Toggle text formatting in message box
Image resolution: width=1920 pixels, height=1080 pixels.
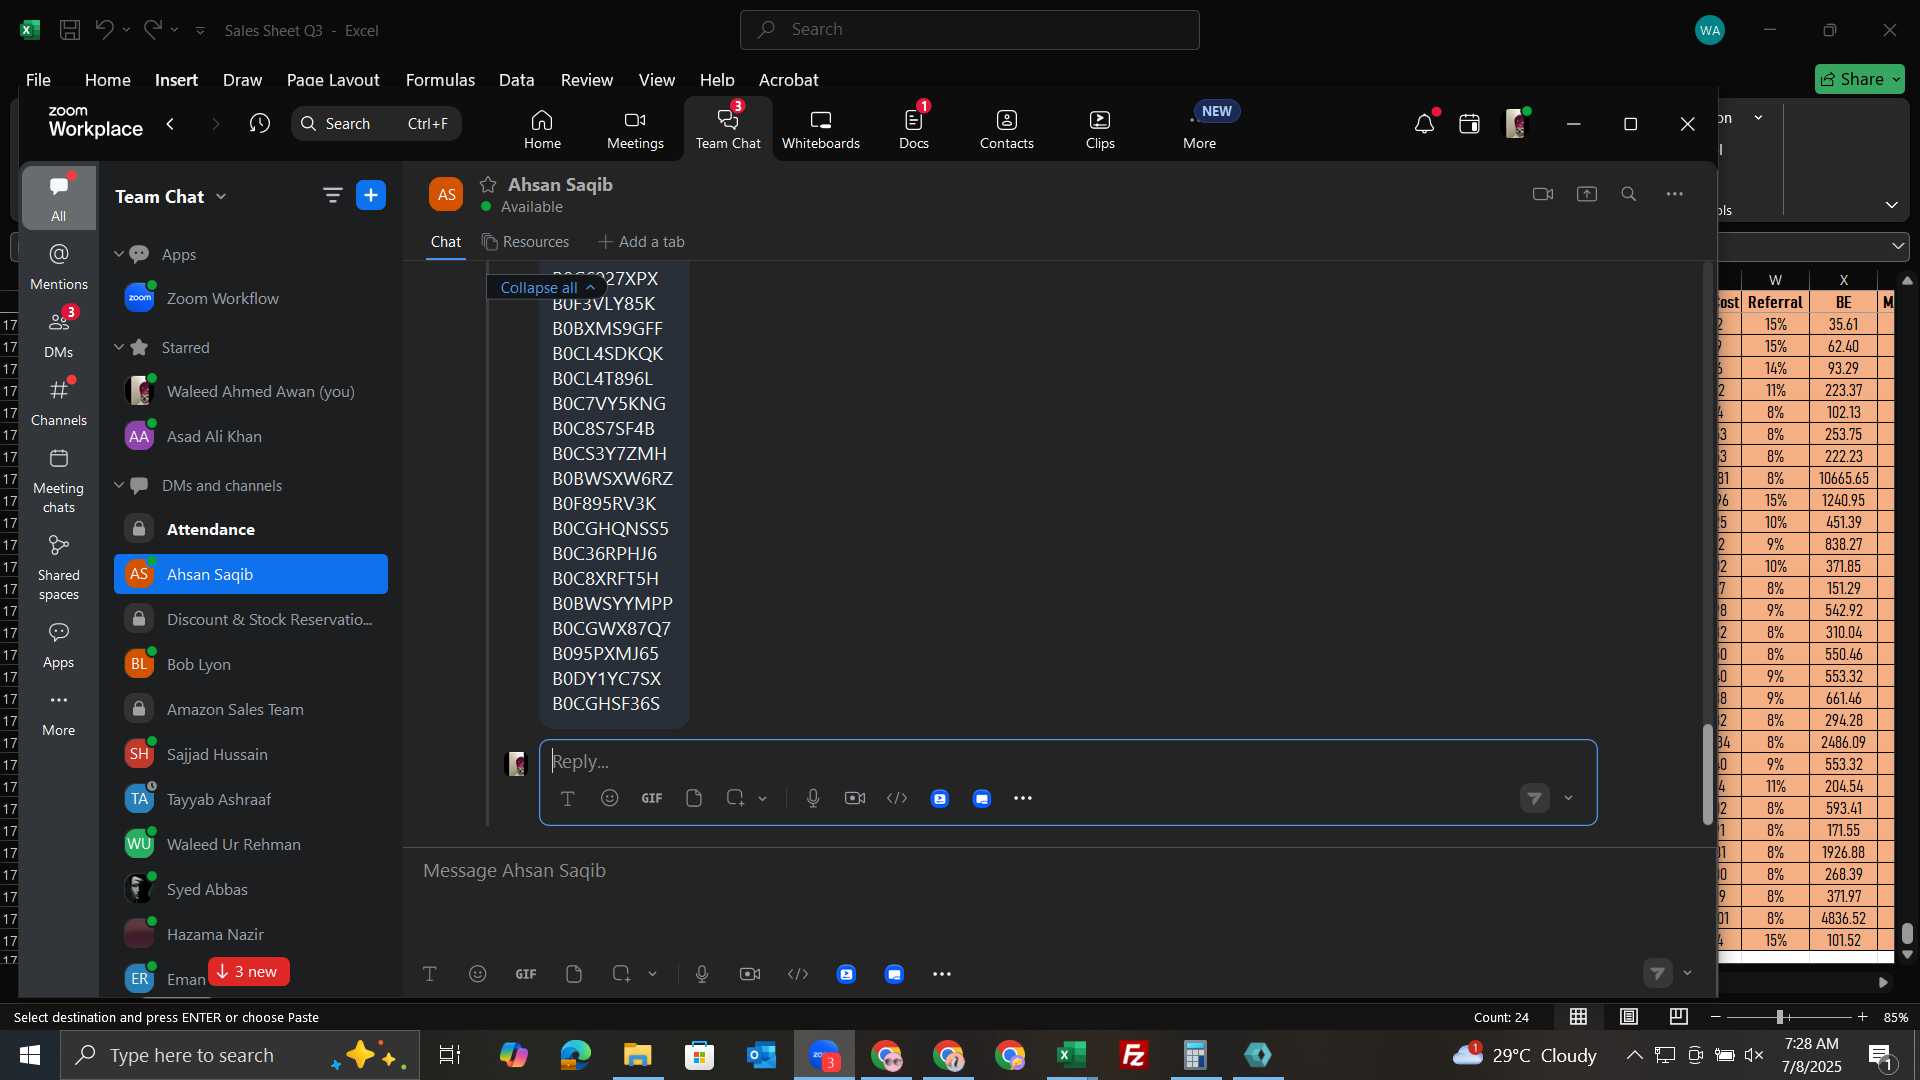[x=430, y=974]
